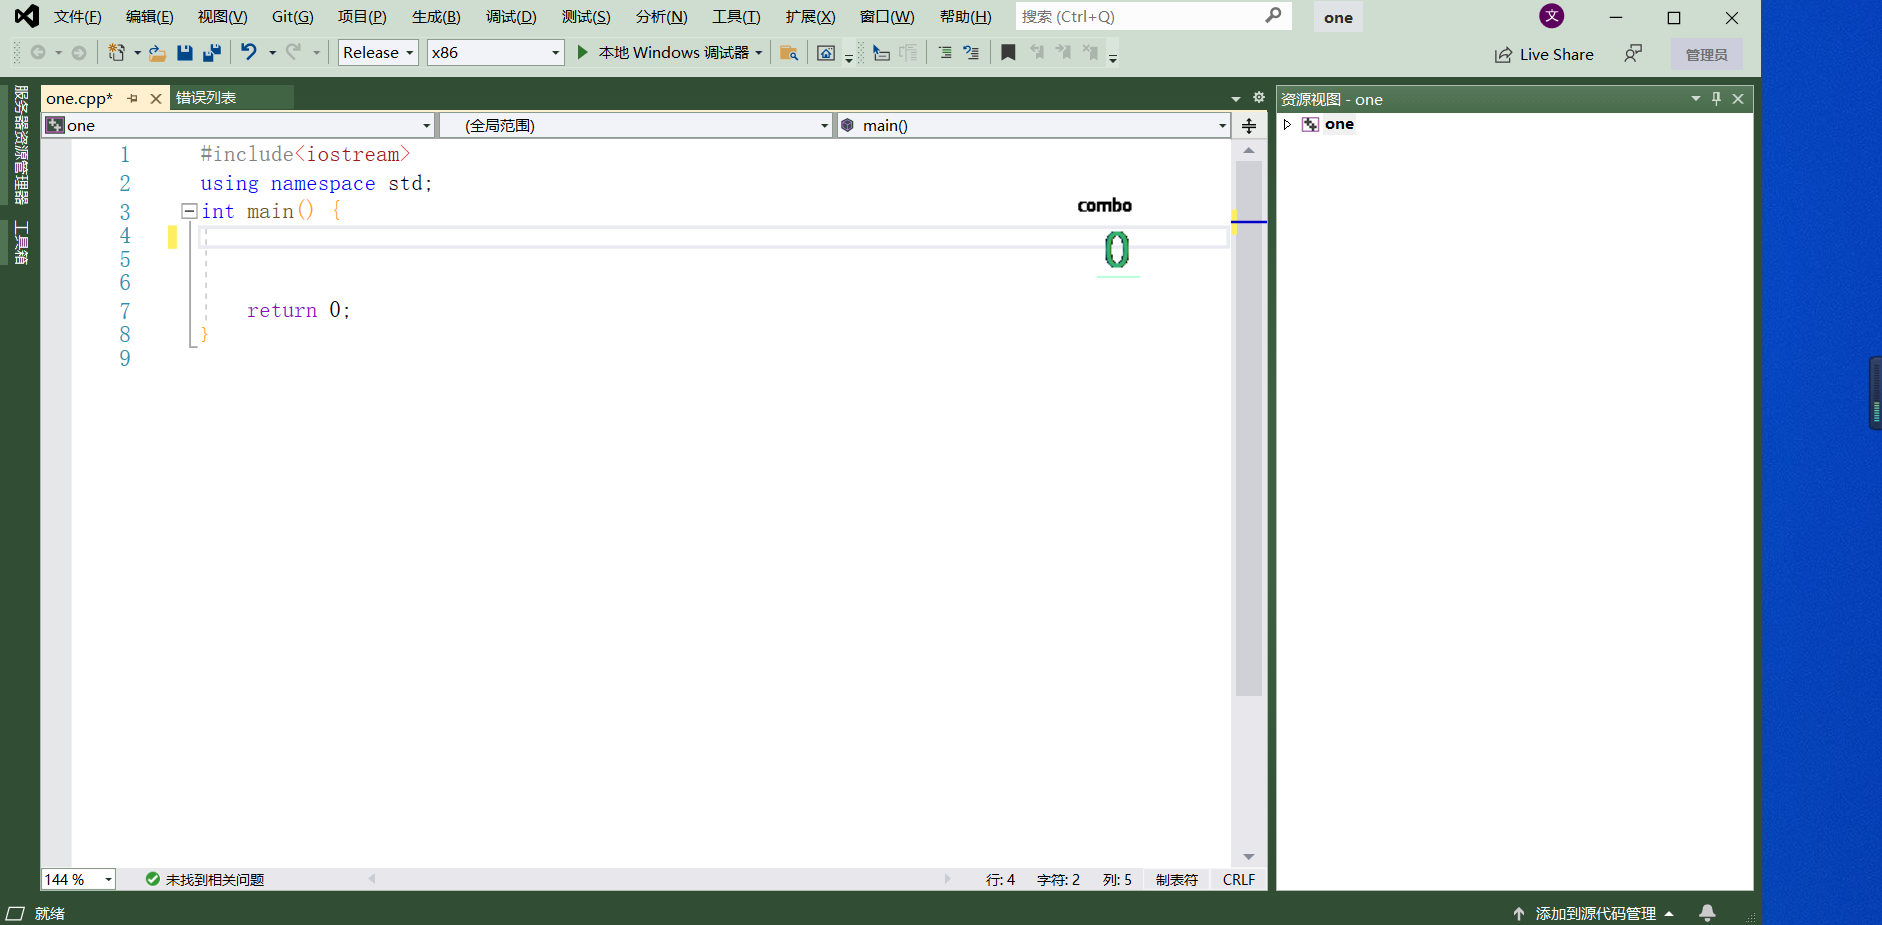
Task: Pin the 资源视图 panel
Action: pyautogui.click(x=1716, y=98)
